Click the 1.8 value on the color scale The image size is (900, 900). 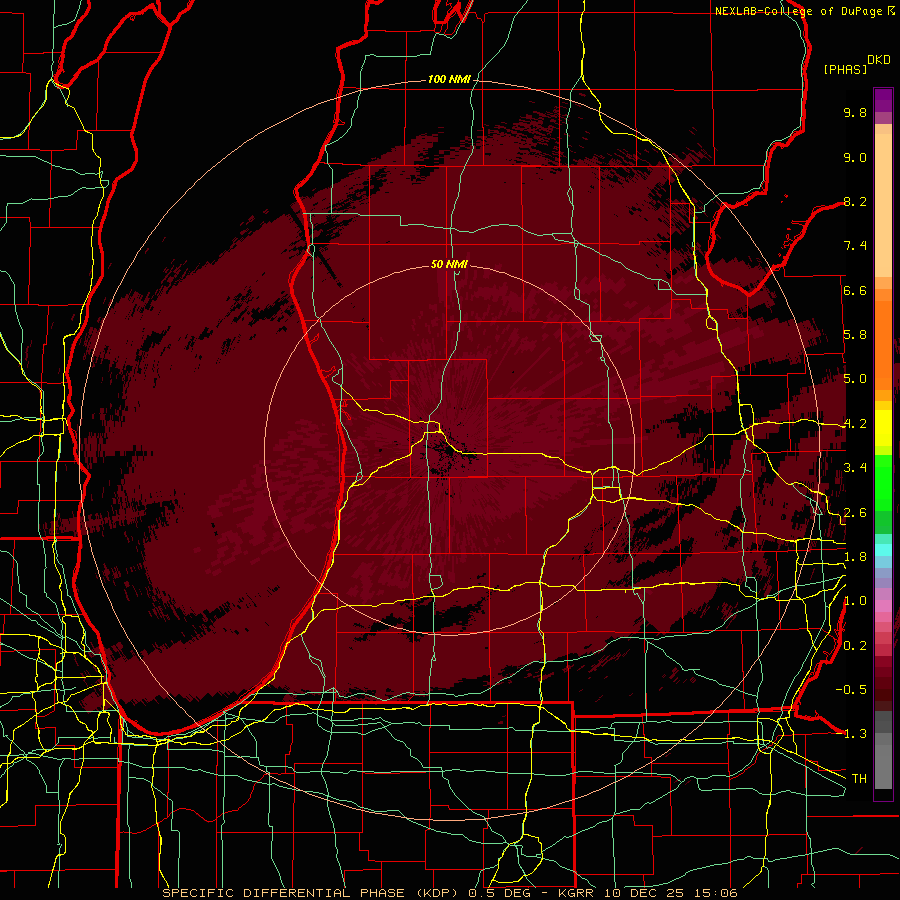click(x=855, y=557)
